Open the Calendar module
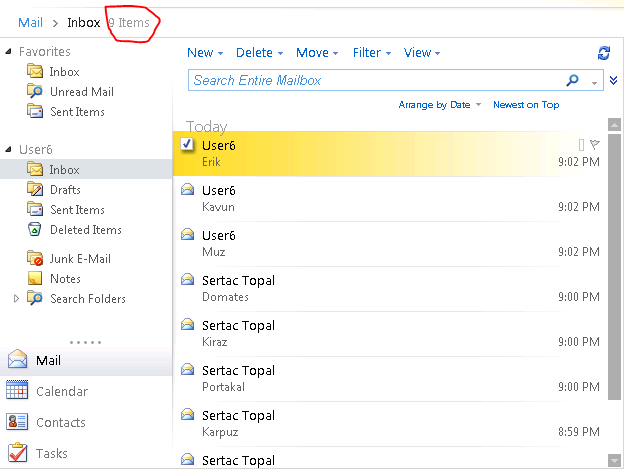624x469 pixels. 61,392
